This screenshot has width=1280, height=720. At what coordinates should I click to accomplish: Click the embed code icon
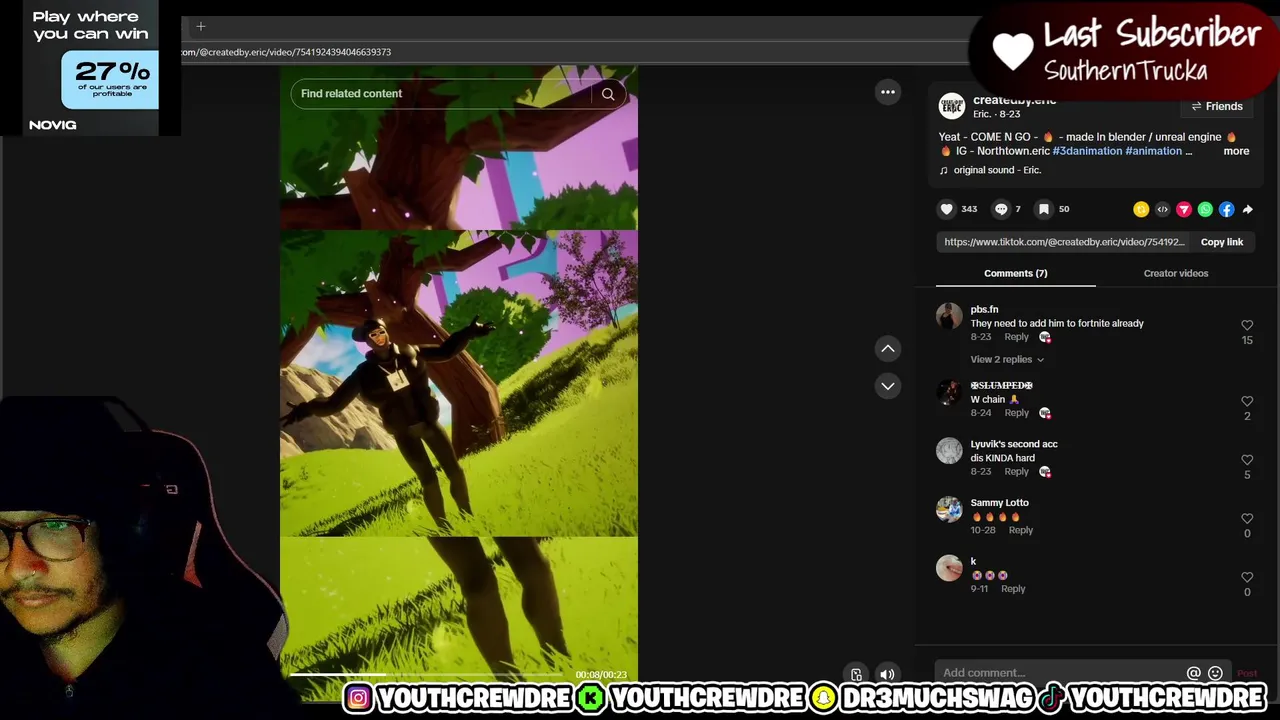[x=1162, y=209]
